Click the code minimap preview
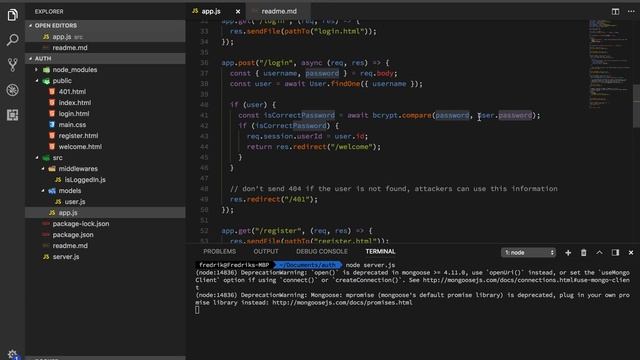This screenshot has width=640, height=360. (x=609, y=63)
